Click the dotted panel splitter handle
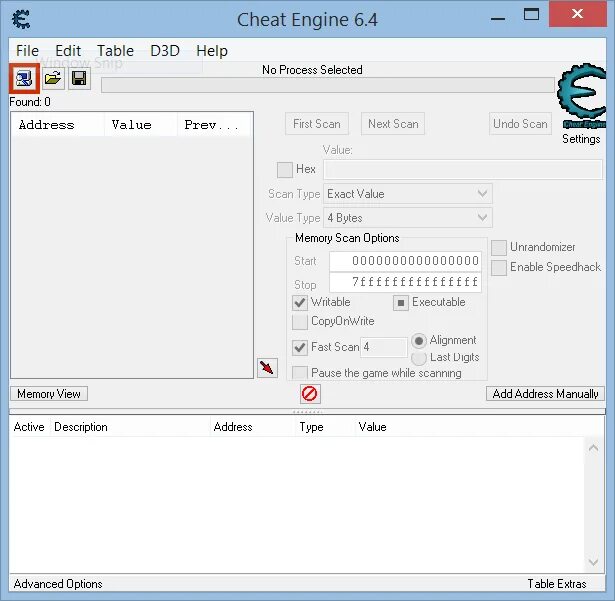Screen dimensions: 615x601 click(308, 412)
